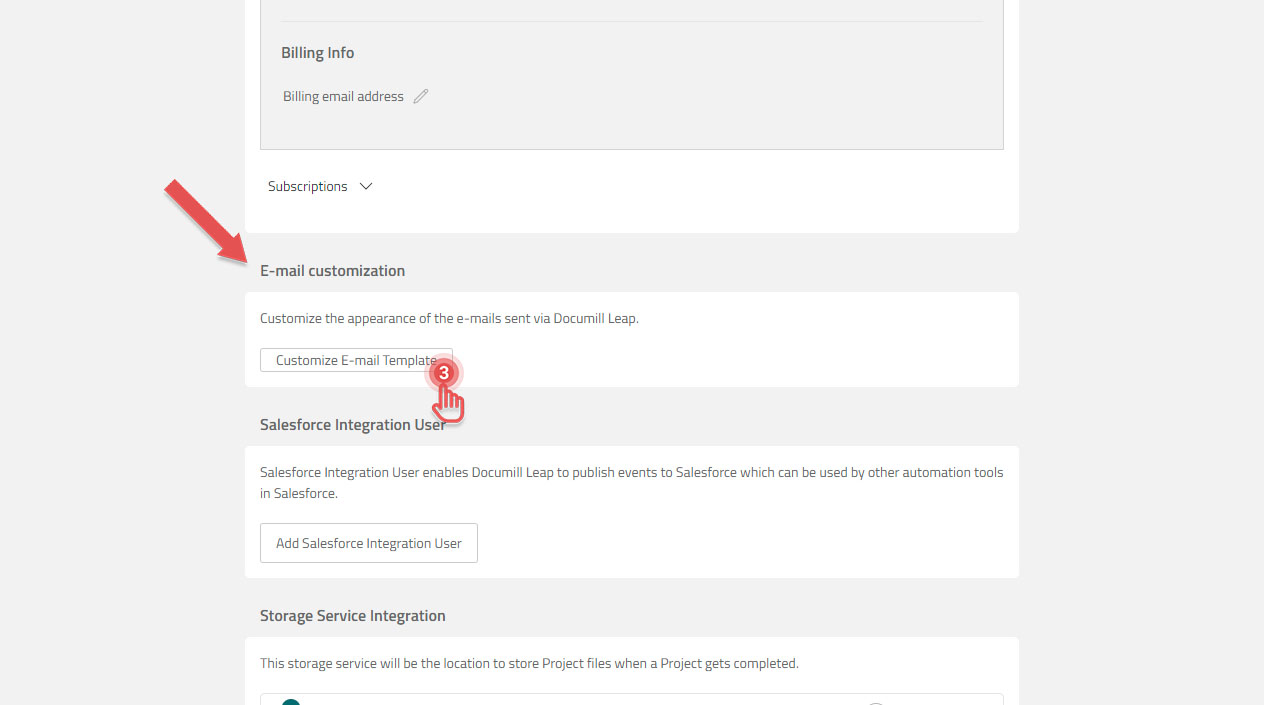Click the numbered step 3 badge

(444, 373)
